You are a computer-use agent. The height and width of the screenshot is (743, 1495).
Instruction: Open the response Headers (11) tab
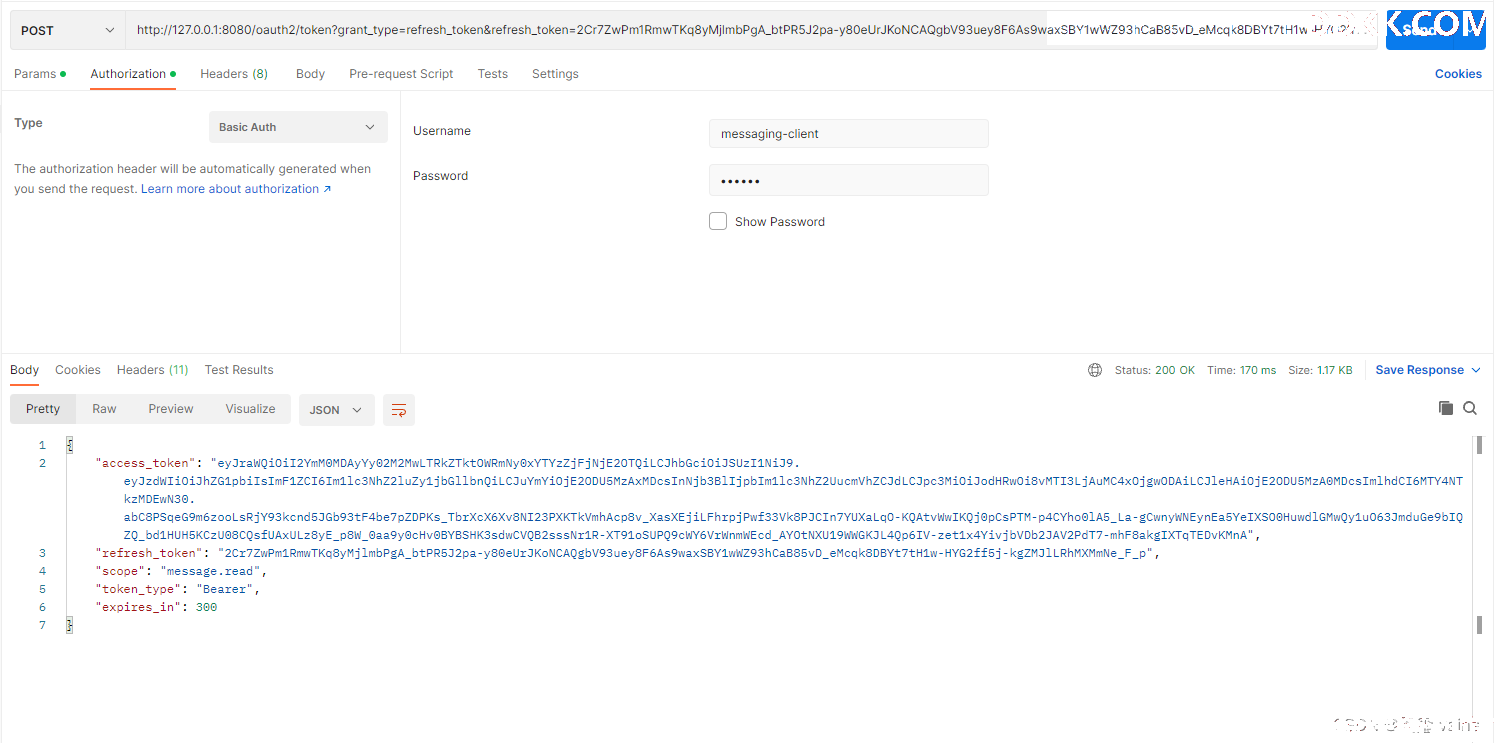coord(152,370)
